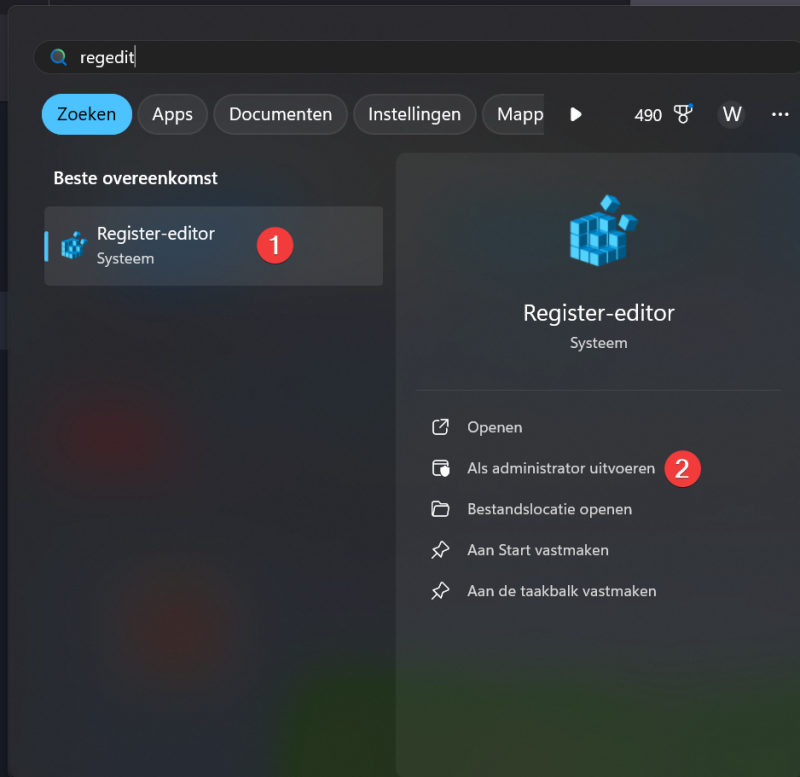800x777 pixels.
Task: Click Openen to launch Register-editor
Action: click(494, 427)
